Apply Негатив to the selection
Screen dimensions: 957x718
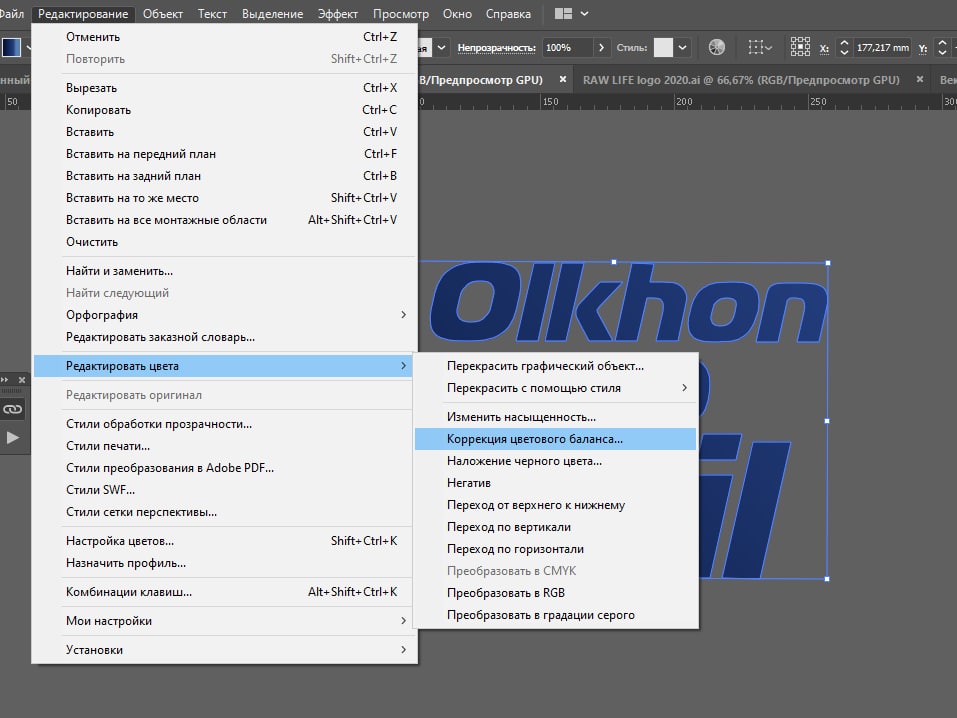(x=555, y=483)
